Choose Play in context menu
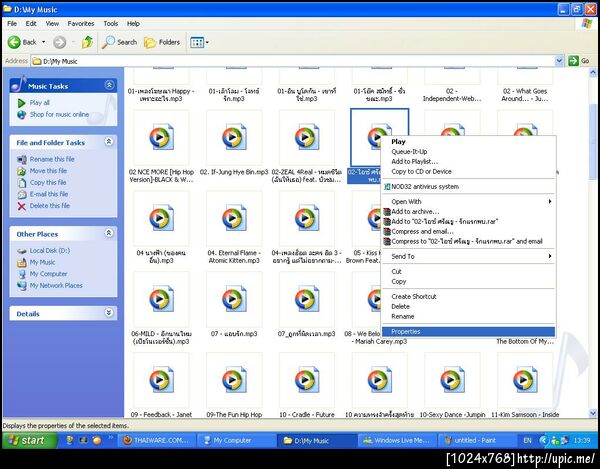The width and height of the screenshot is (600, 469). [468, 142]
